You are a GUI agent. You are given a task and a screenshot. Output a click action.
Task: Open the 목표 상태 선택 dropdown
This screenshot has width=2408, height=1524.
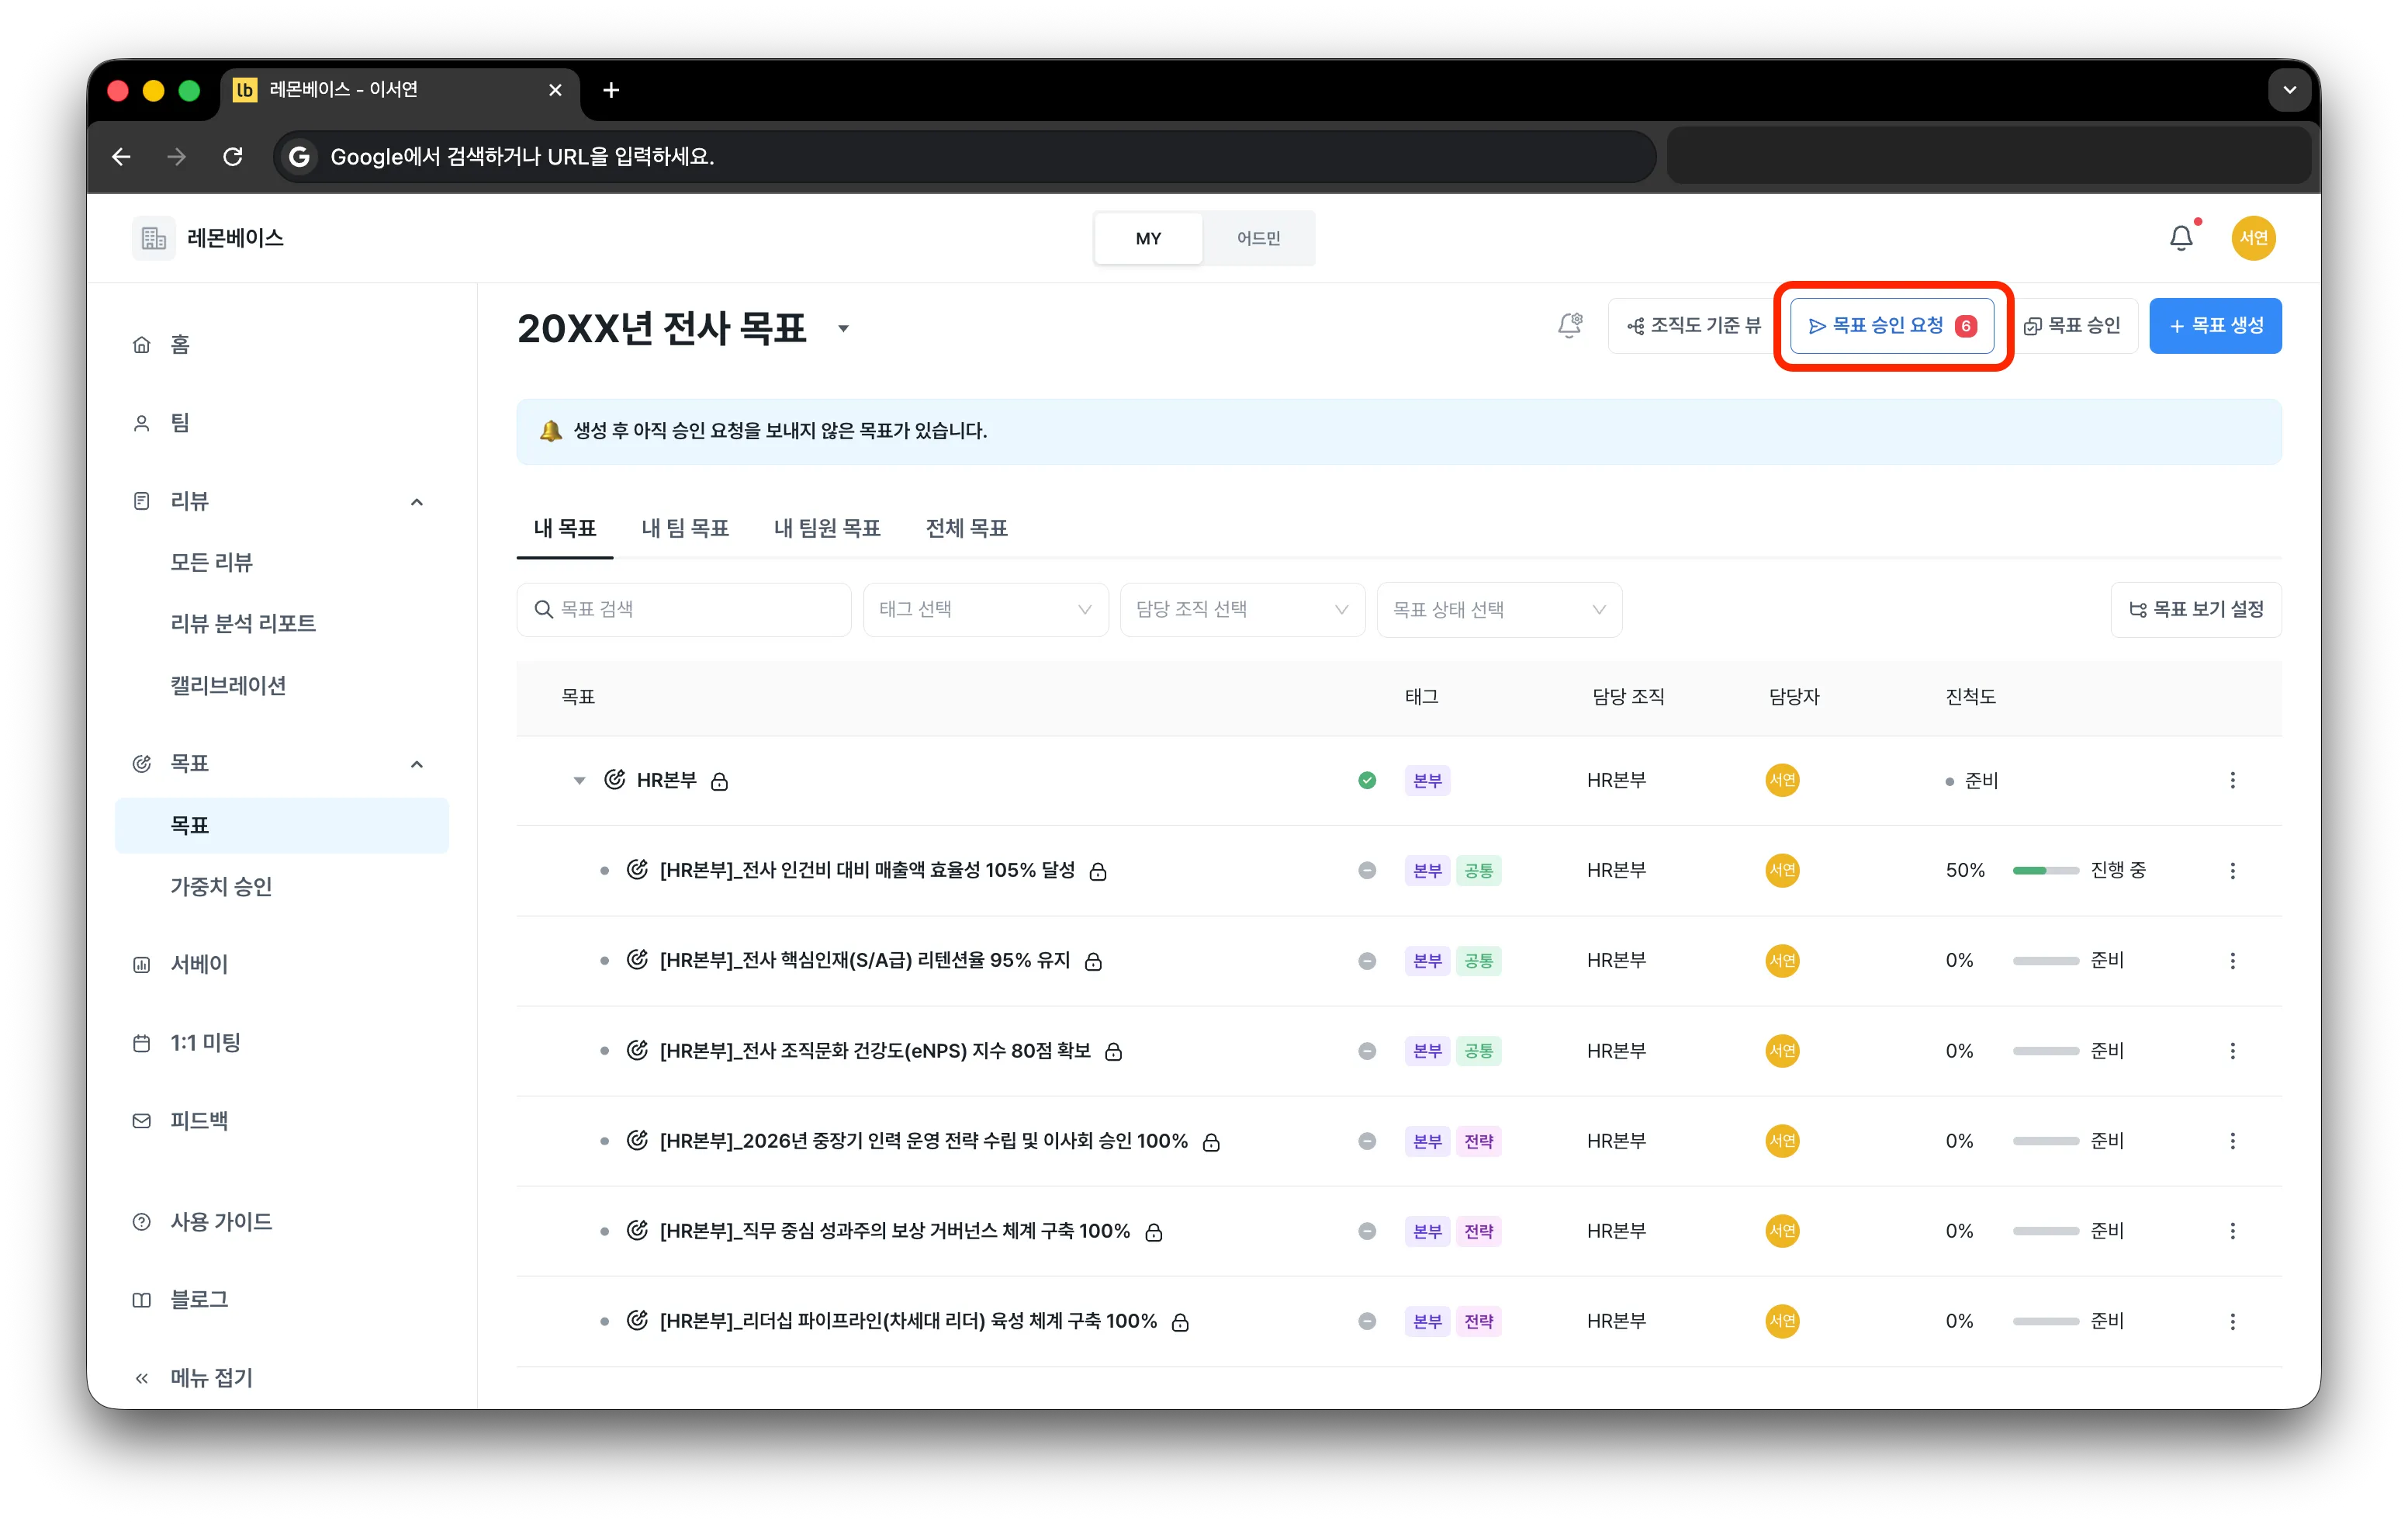point(1499,609)
